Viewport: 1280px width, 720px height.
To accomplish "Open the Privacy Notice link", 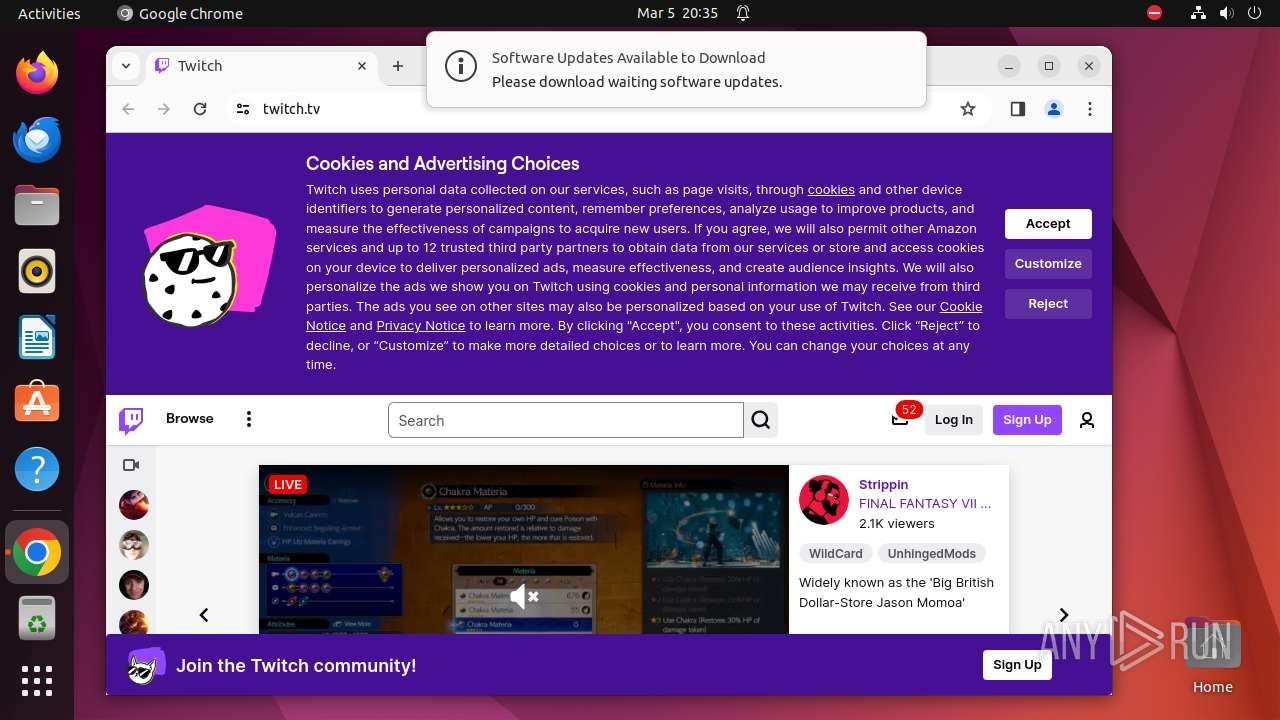I will (x=421, y=326).
